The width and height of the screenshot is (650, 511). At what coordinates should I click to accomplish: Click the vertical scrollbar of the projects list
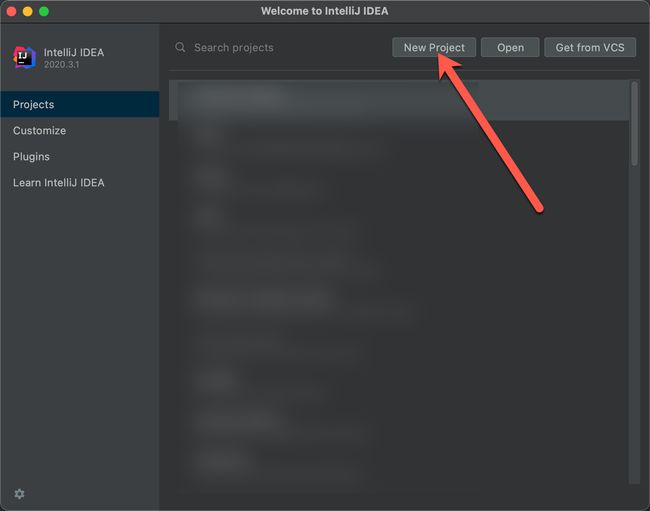click(634, 124)
